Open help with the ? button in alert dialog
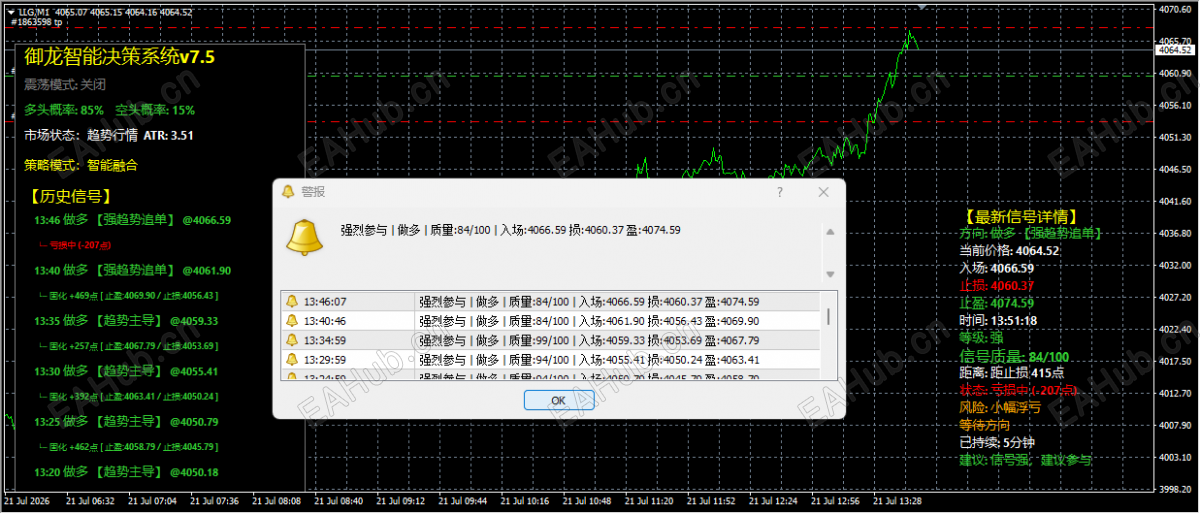This screenshot has height=514, width=1200. [x=780, y=192]
